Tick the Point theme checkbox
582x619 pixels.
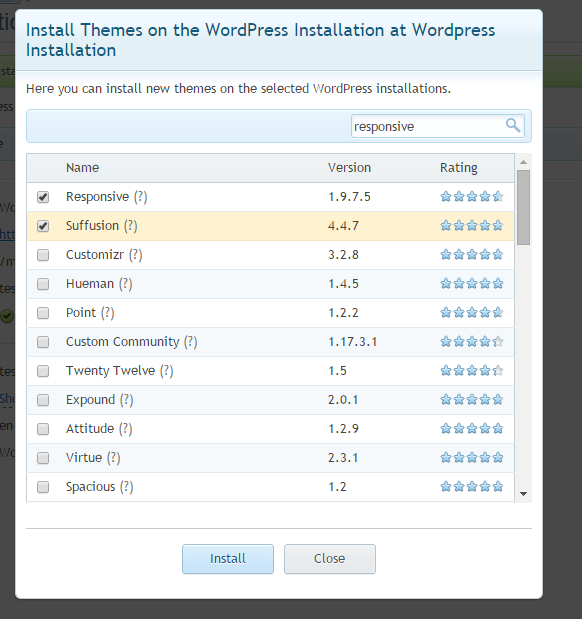pos(43,313)
